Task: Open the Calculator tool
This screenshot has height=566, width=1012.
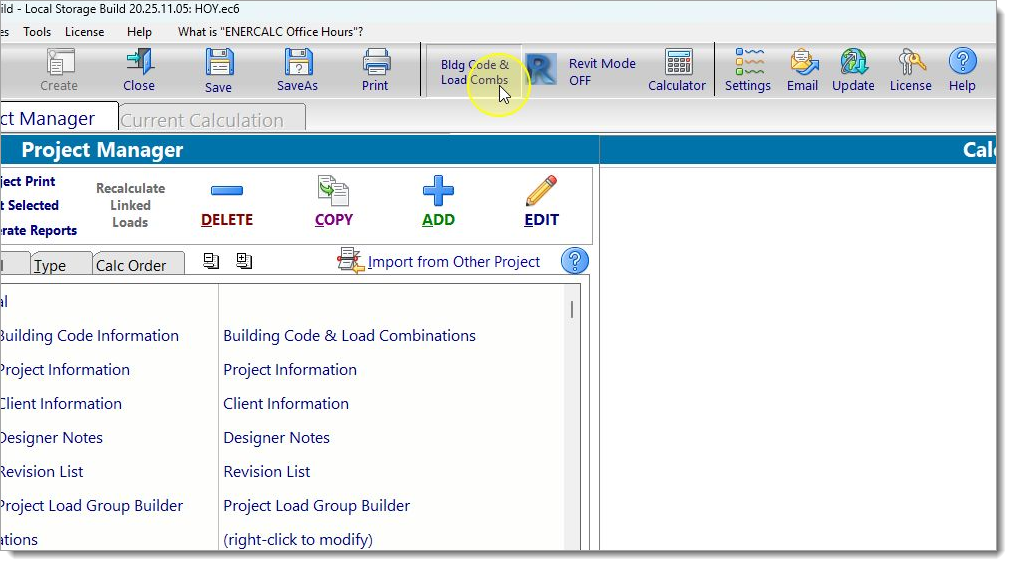Action: (x=677, y=70)
